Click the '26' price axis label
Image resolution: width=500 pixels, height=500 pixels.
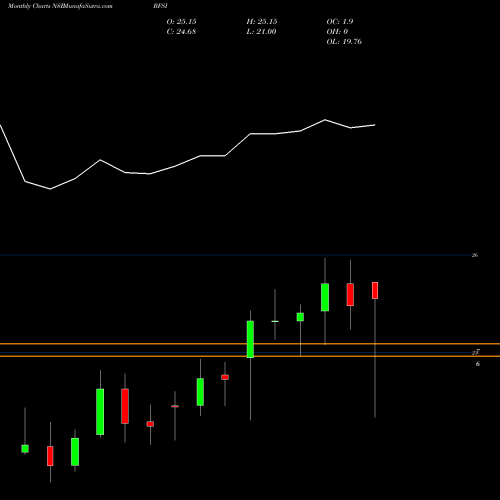pyautogui.click(x=475, y=255)
